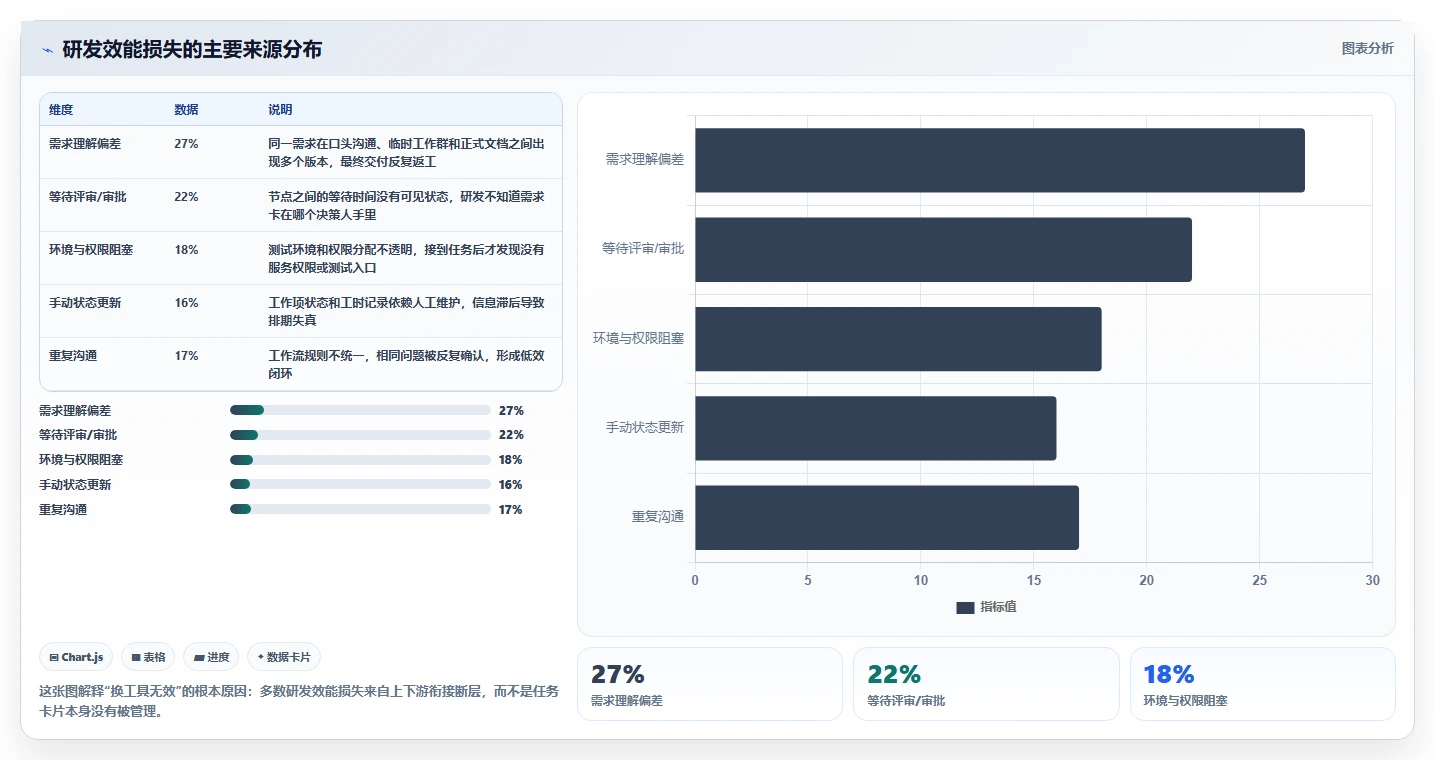Click the 说明 column header in the table

(x=280, y=110)
